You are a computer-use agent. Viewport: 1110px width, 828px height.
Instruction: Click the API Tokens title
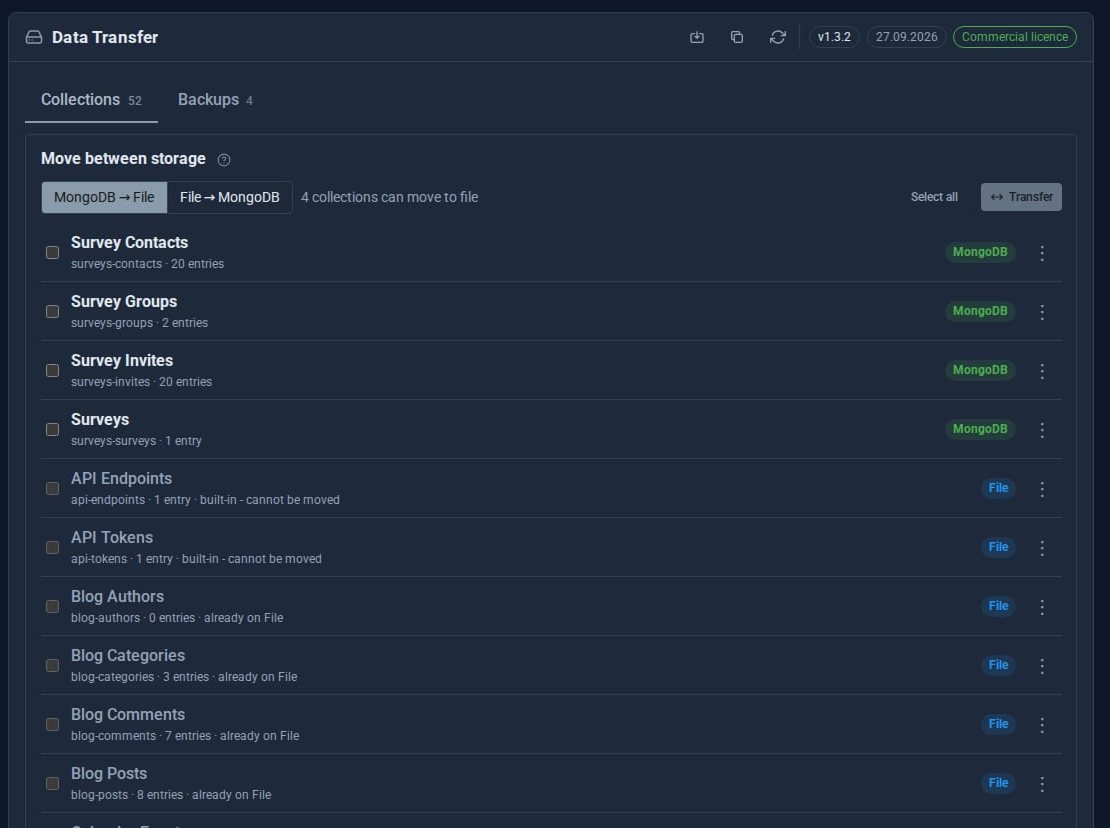[x=112, y=537]
